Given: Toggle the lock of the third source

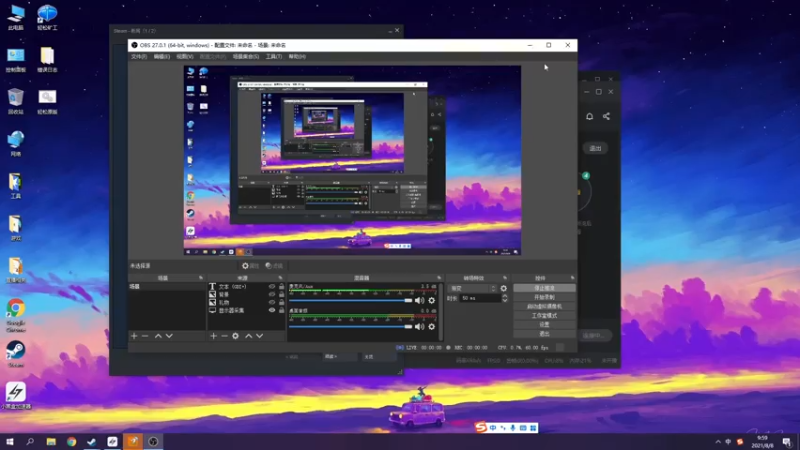Looking at the screenshot, I should coord(281,302).
